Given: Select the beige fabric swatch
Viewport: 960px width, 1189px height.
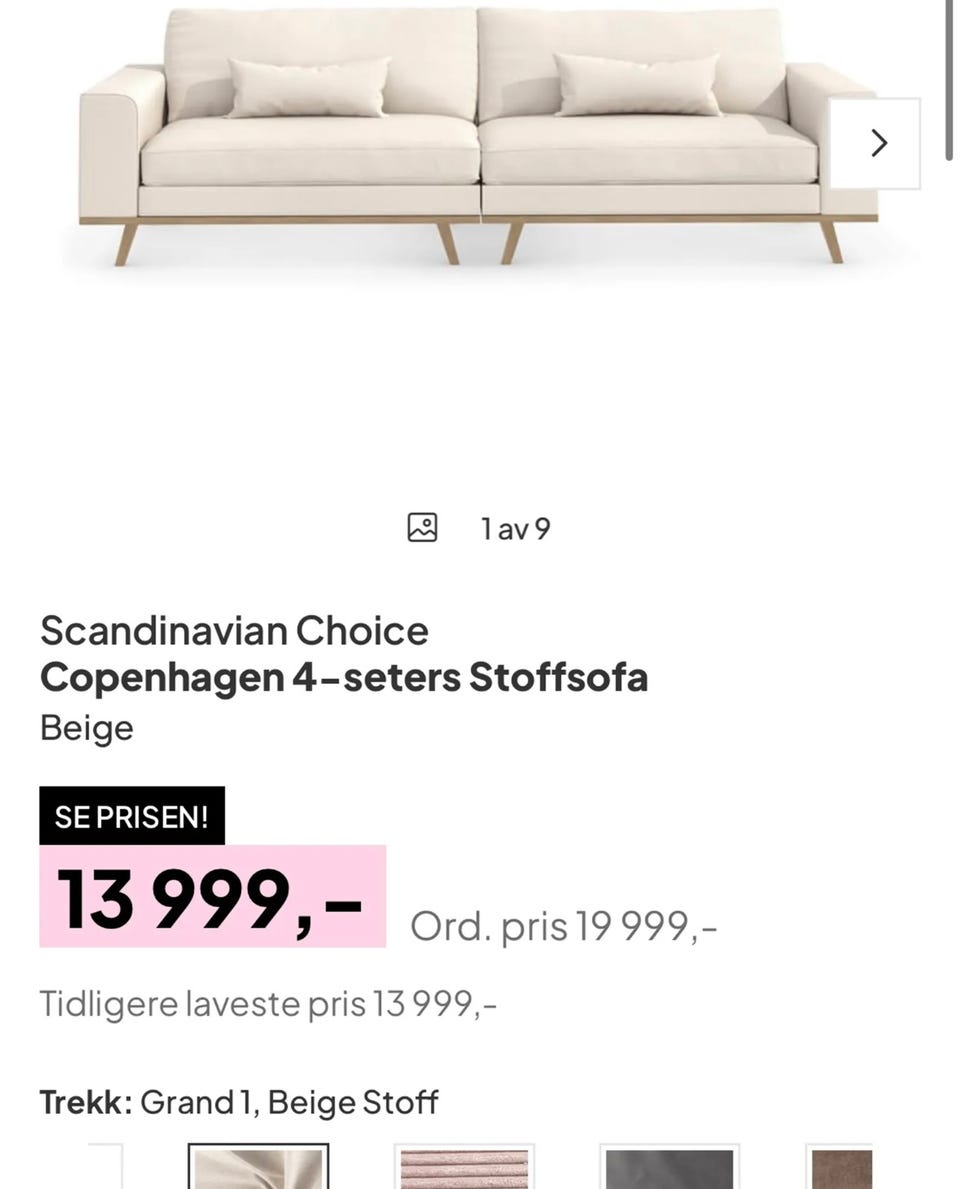Looking at the screenshot, I should 259,1167.
